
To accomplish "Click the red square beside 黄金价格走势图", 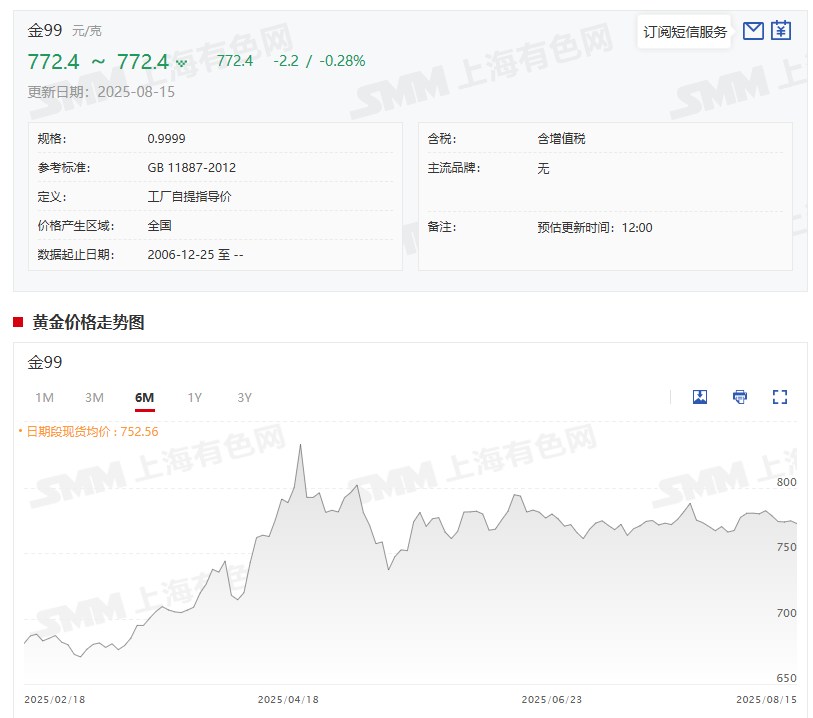I will coord(18,322).
